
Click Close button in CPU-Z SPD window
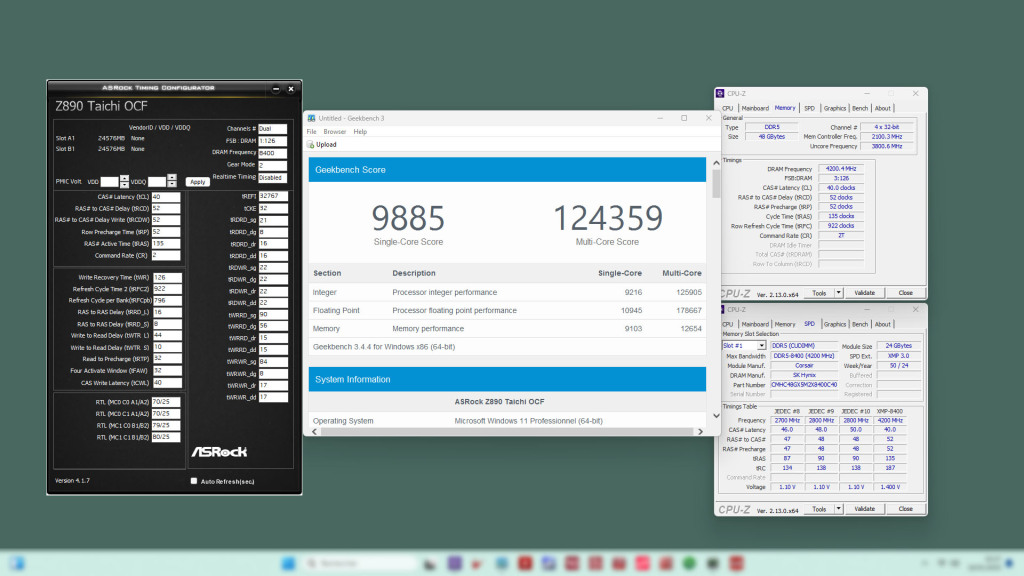click(x=905, y=509)
